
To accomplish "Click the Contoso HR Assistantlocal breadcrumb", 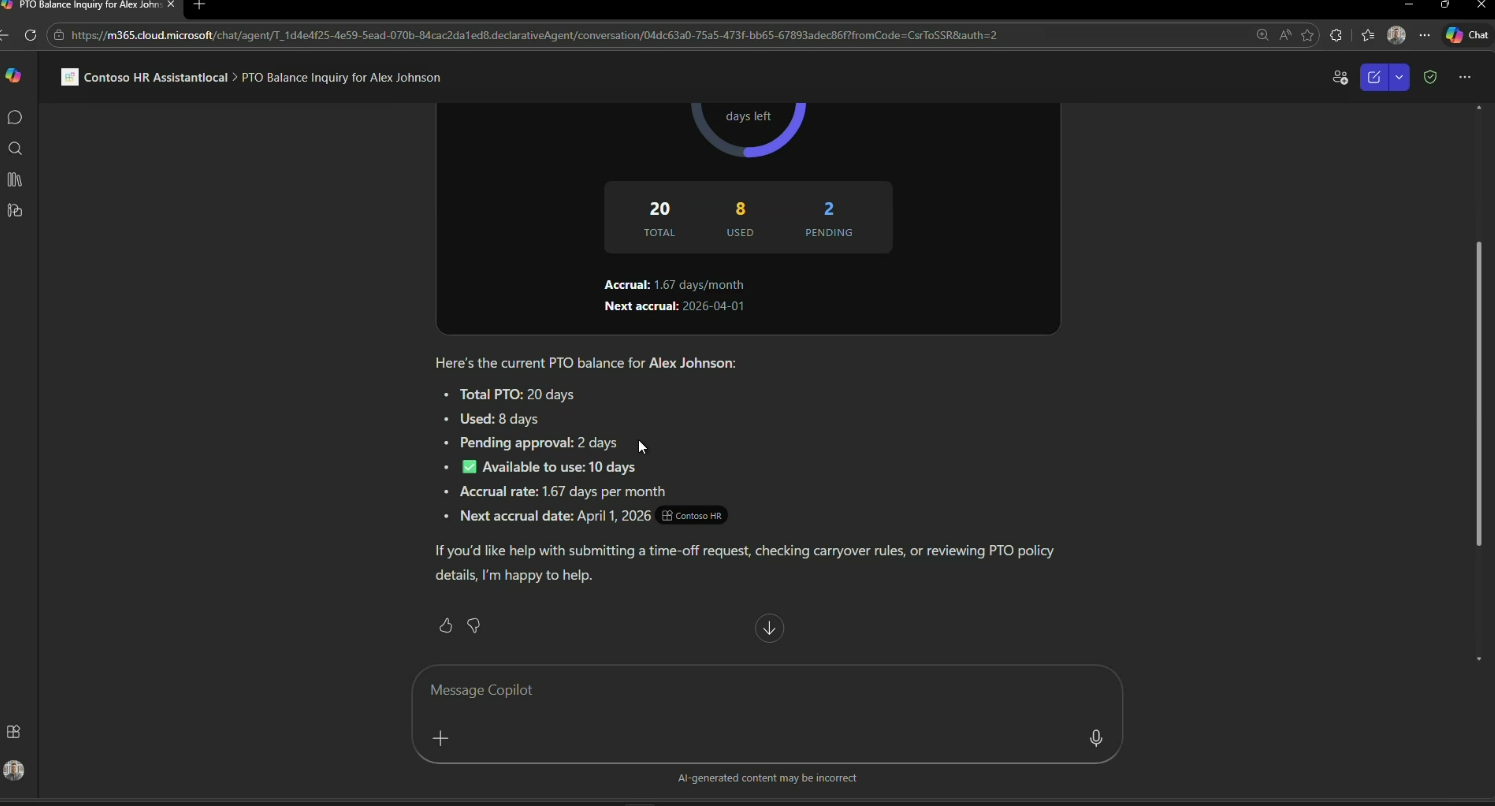I will click(156, 77).
